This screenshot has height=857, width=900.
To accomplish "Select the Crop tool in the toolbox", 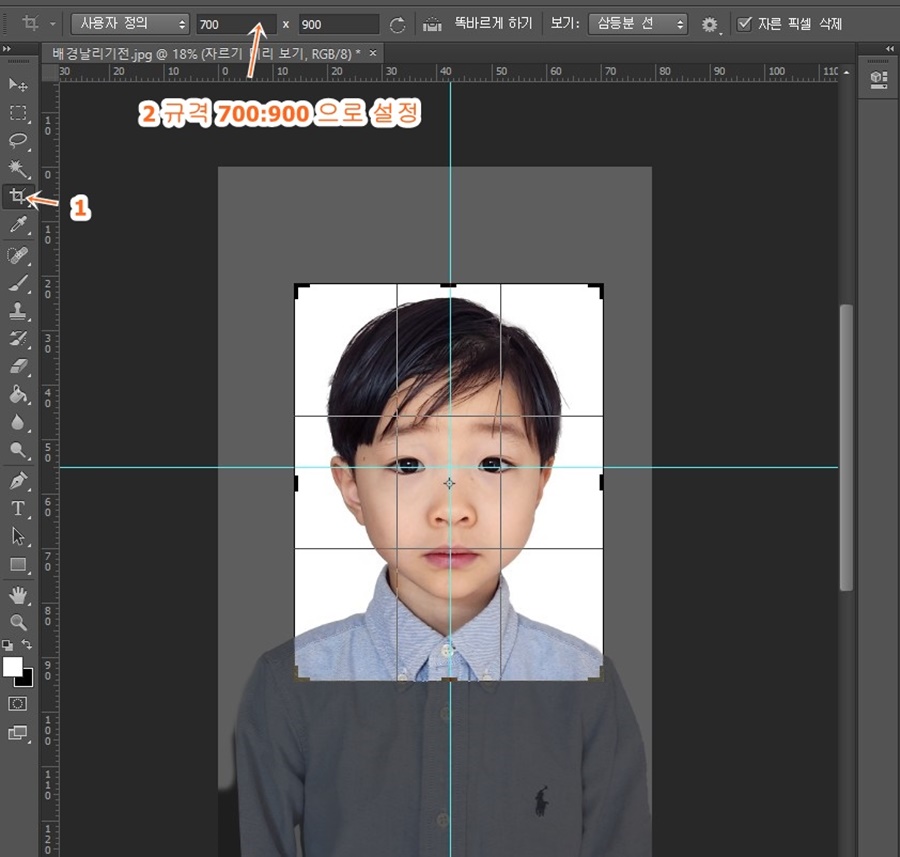I will click(x=18, y=197).
